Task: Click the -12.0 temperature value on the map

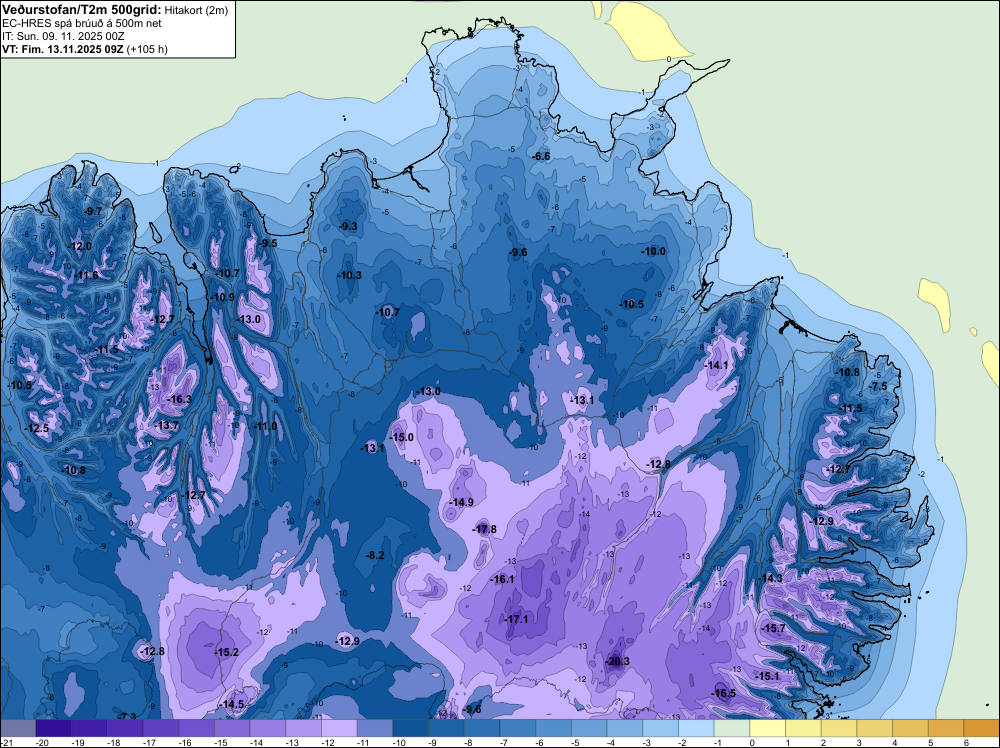Action: tap(80, 246)
